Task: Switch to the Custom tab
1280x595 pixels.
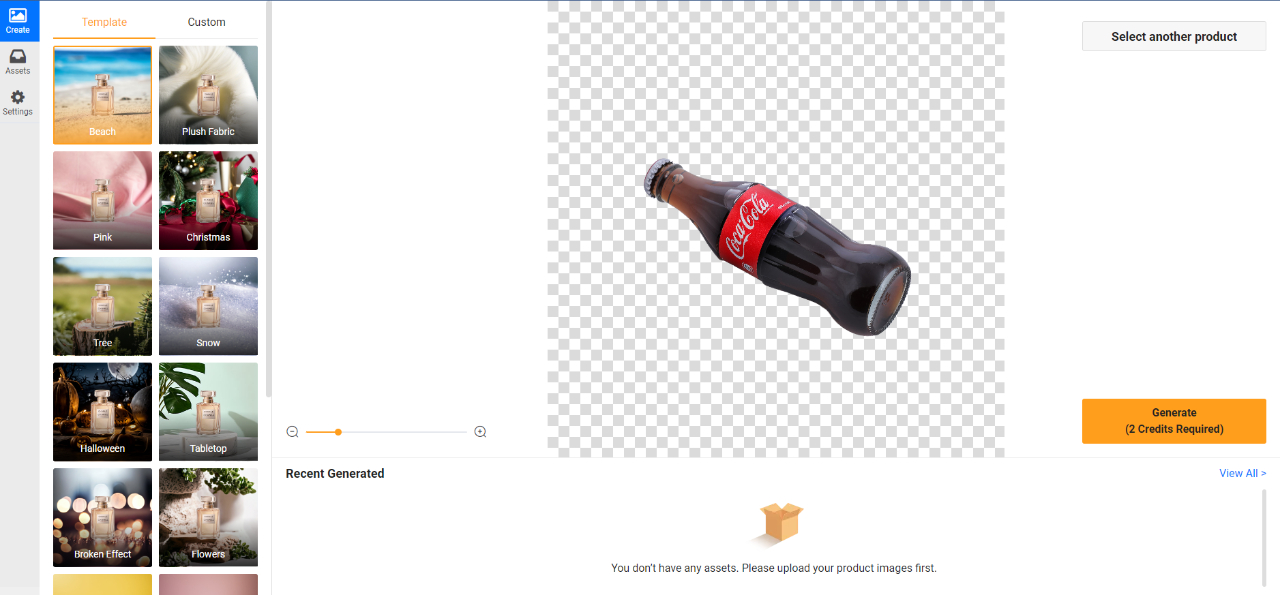Action: (206, 21)
